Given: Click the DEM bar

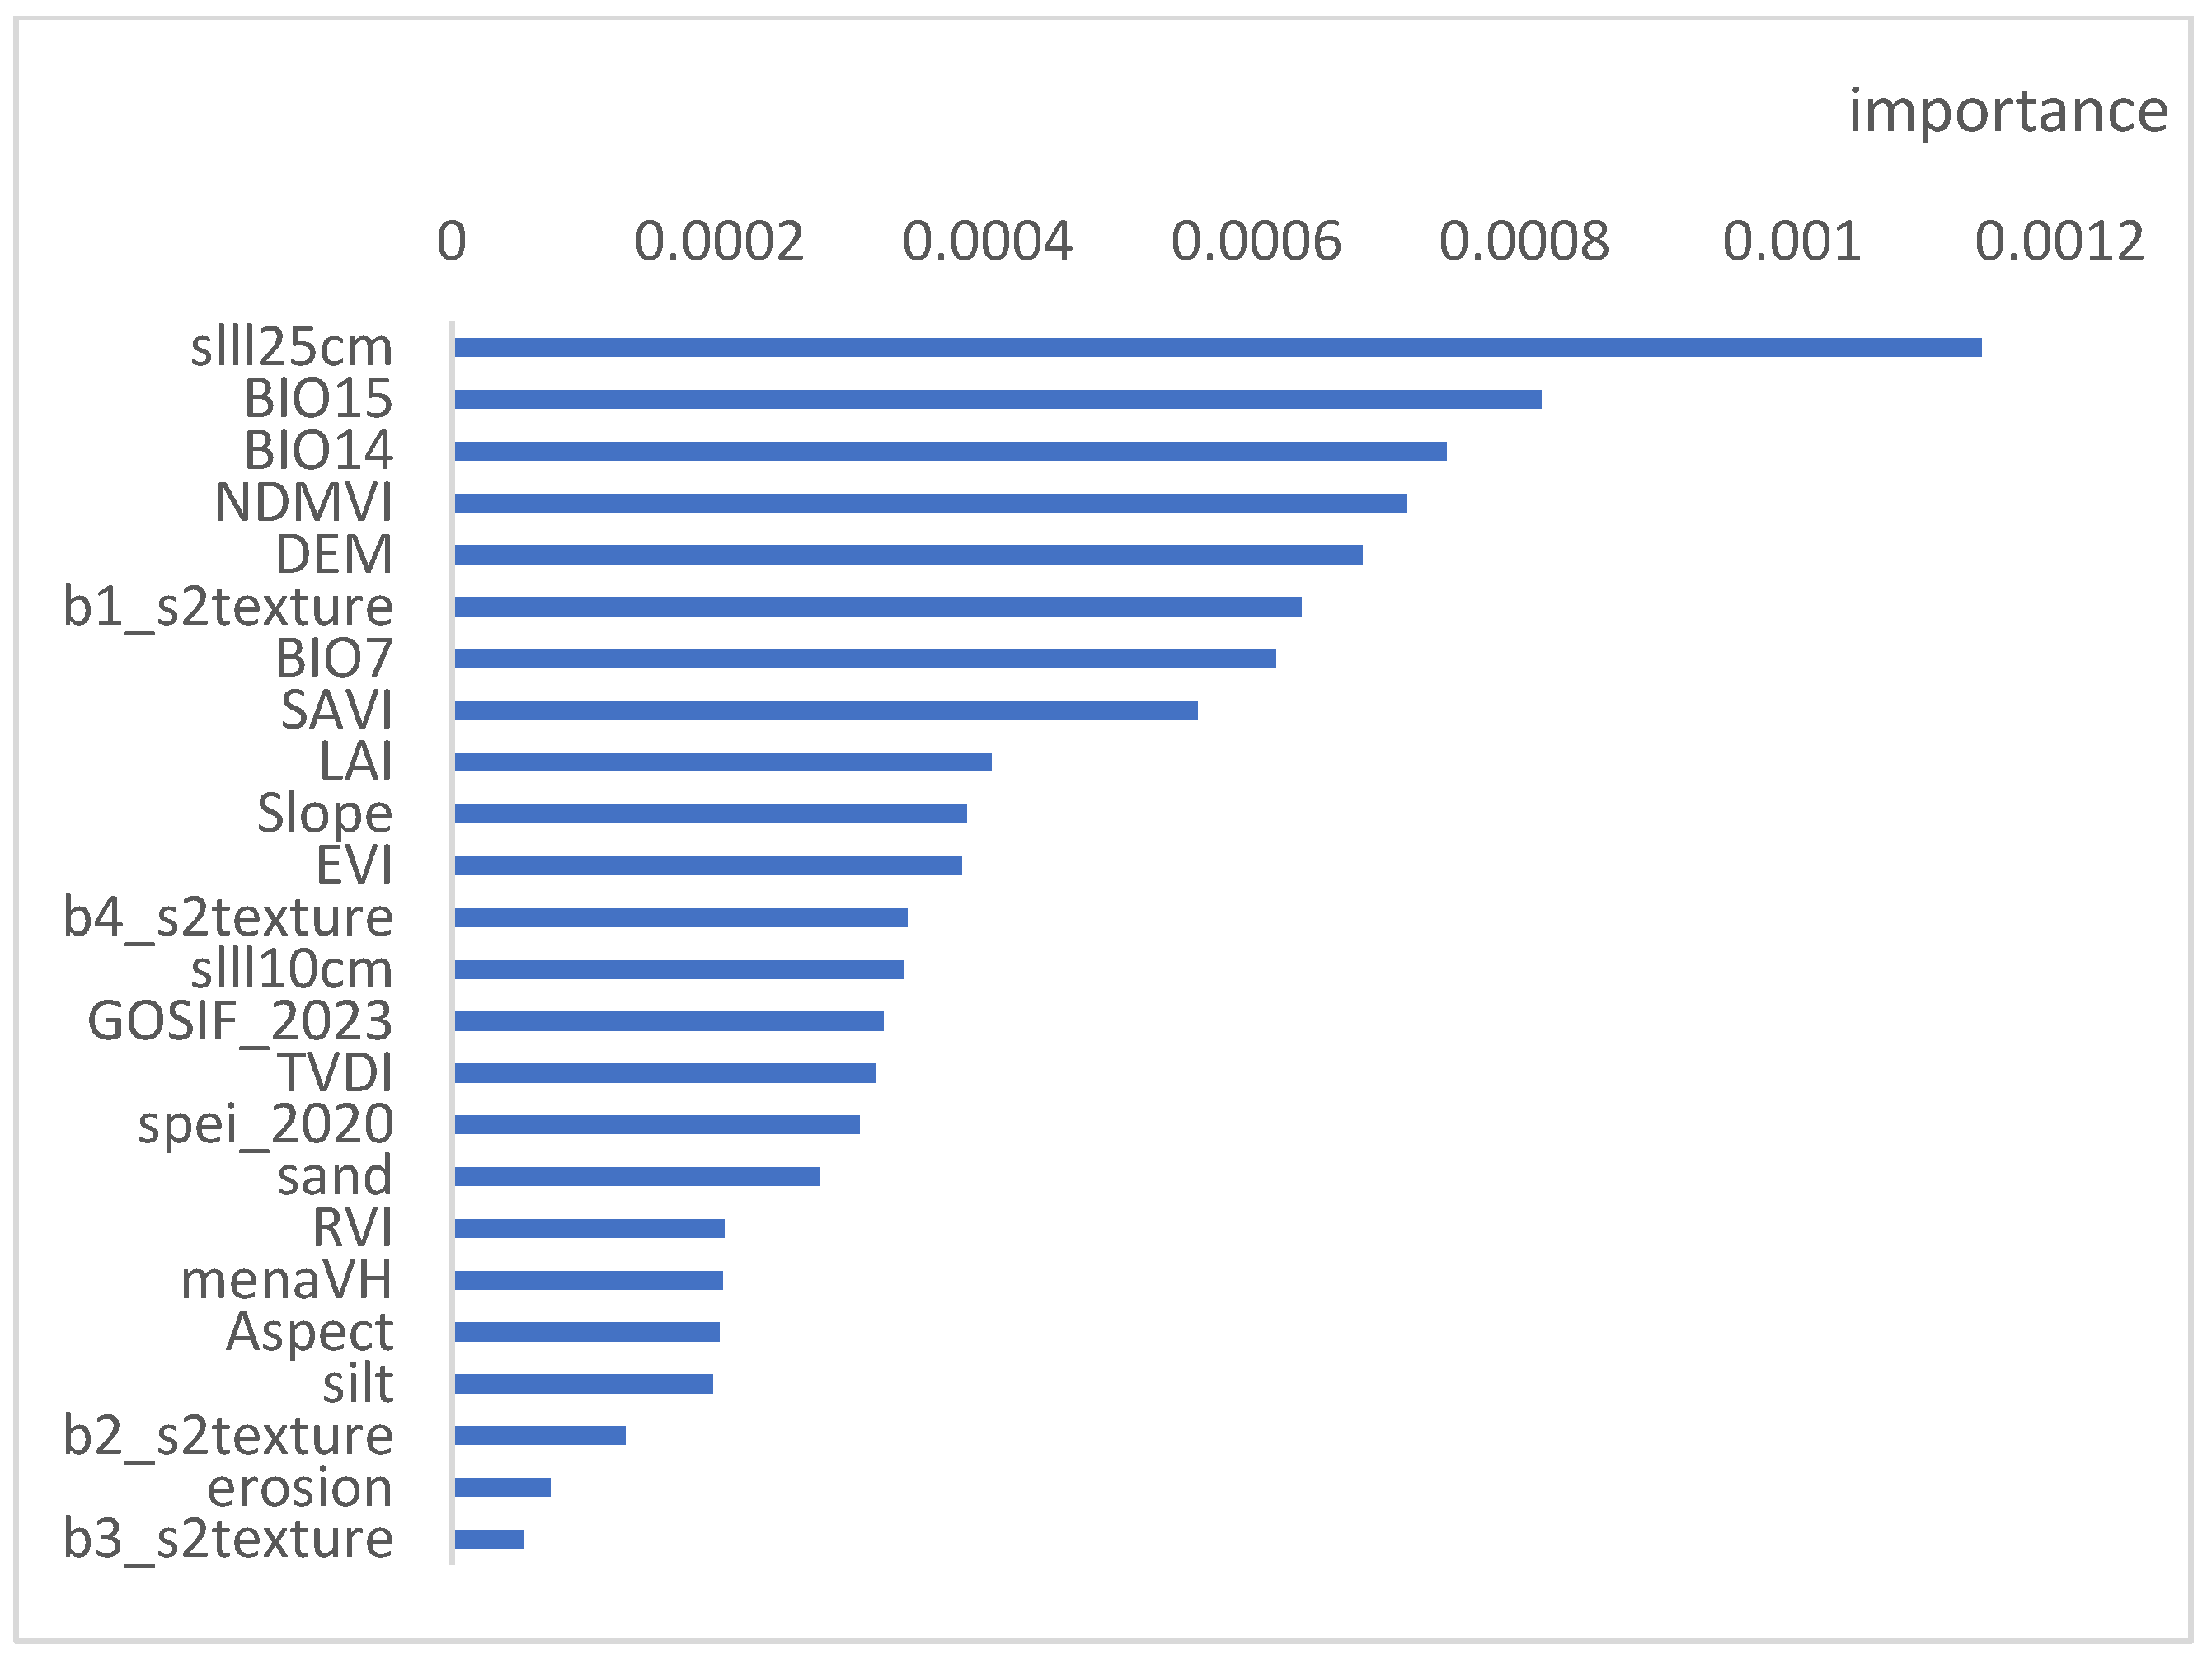Looking at the screenshot, I should pos(908,554).
